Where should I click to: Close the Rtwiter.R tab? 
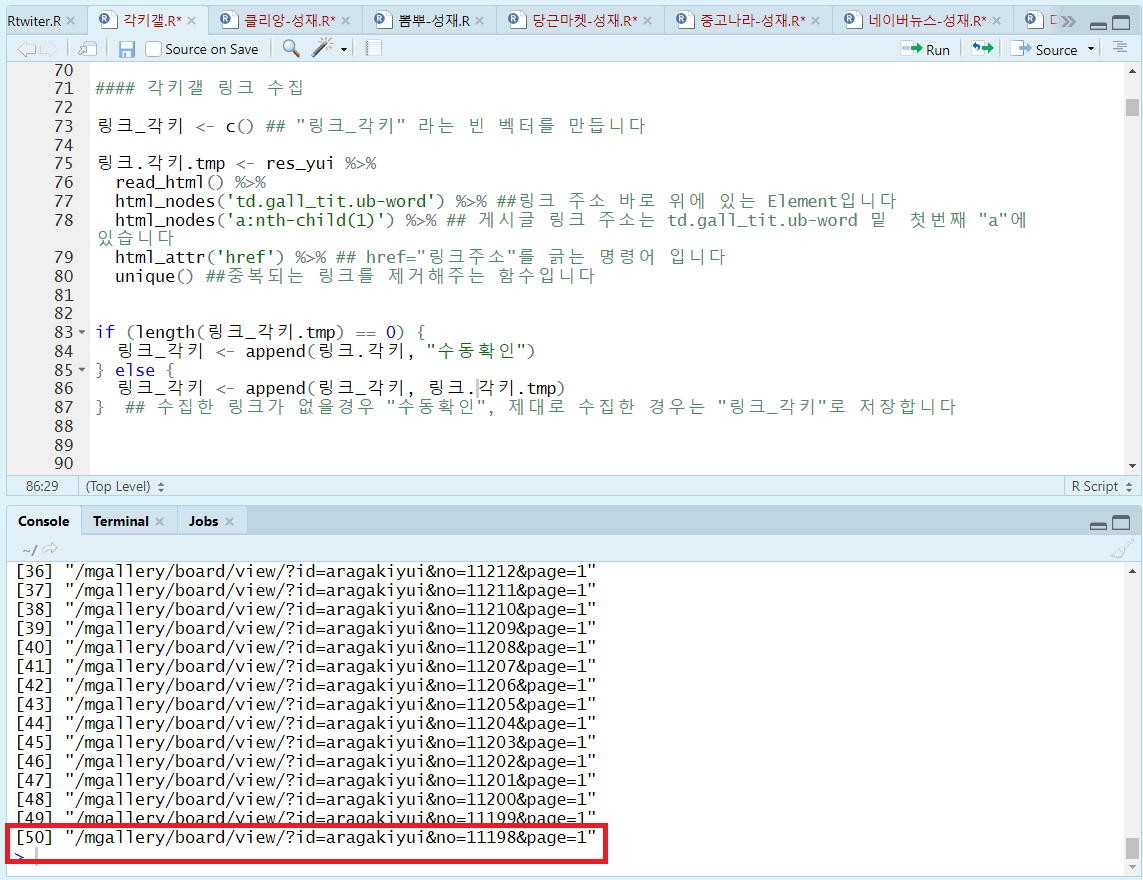[71, 21]
